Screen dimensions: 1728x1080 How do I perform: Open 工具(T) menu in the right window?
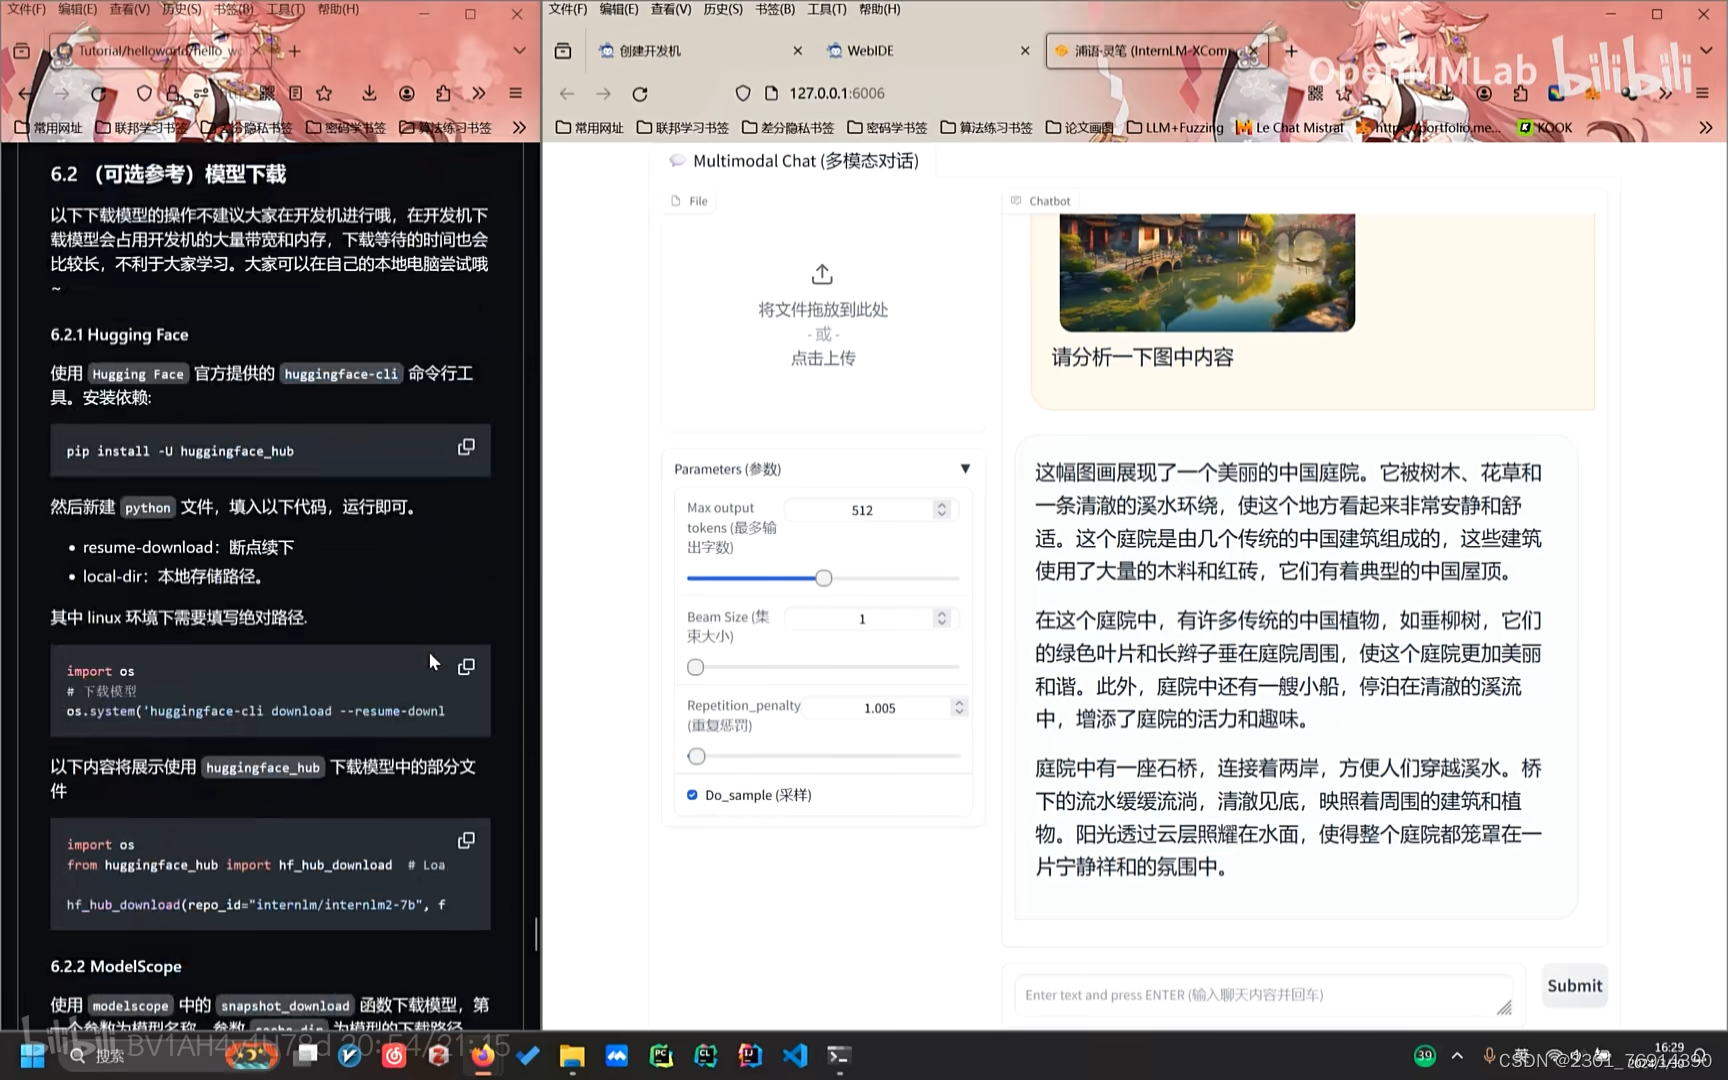tap(827, 9)
